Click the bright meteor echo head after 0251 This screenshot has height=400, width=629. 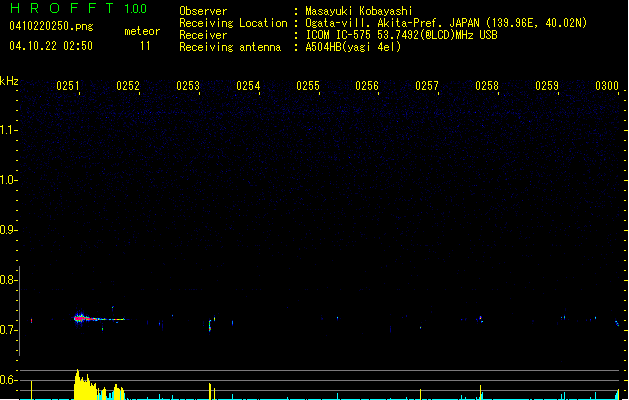(x=80, y=319)
